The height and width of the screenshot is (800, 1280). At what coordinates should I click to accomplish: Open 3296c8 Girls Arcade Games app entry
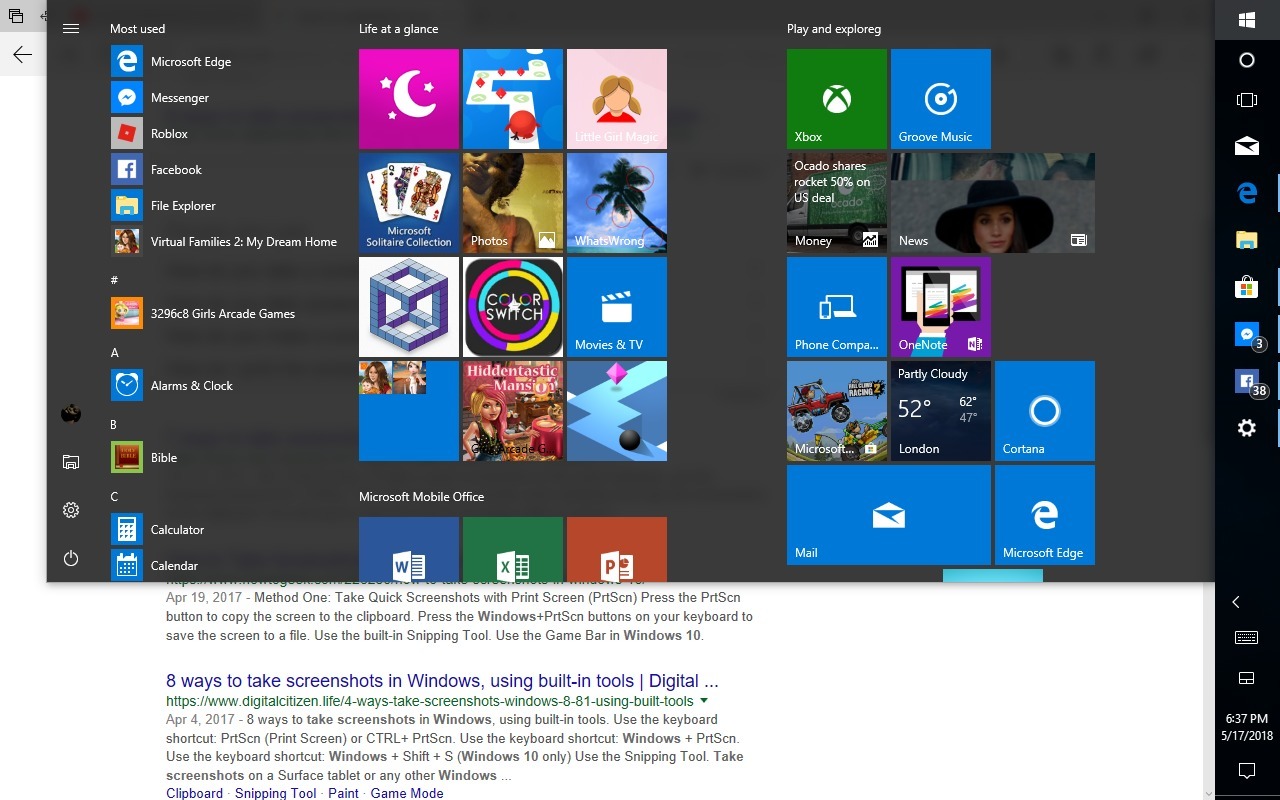pyautogui.click(x=225, y=314)
